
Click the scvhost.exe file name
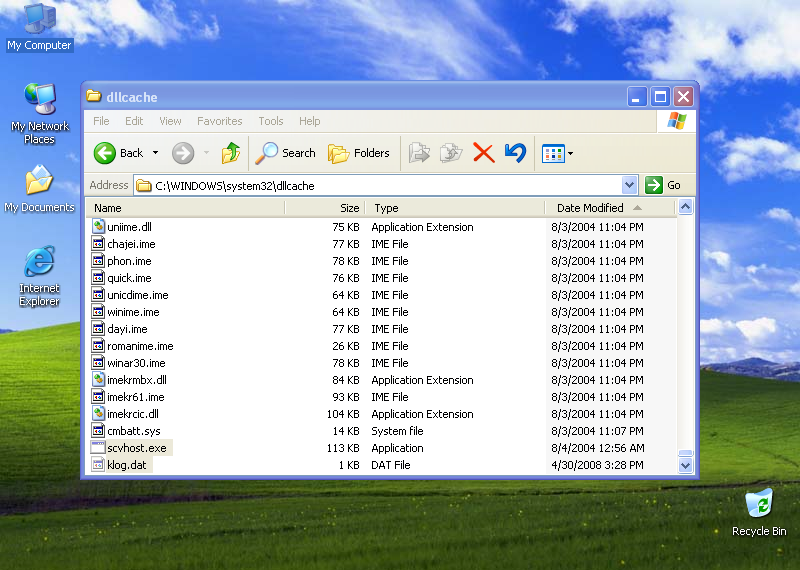pyautogui.click(x=137, y=448)
